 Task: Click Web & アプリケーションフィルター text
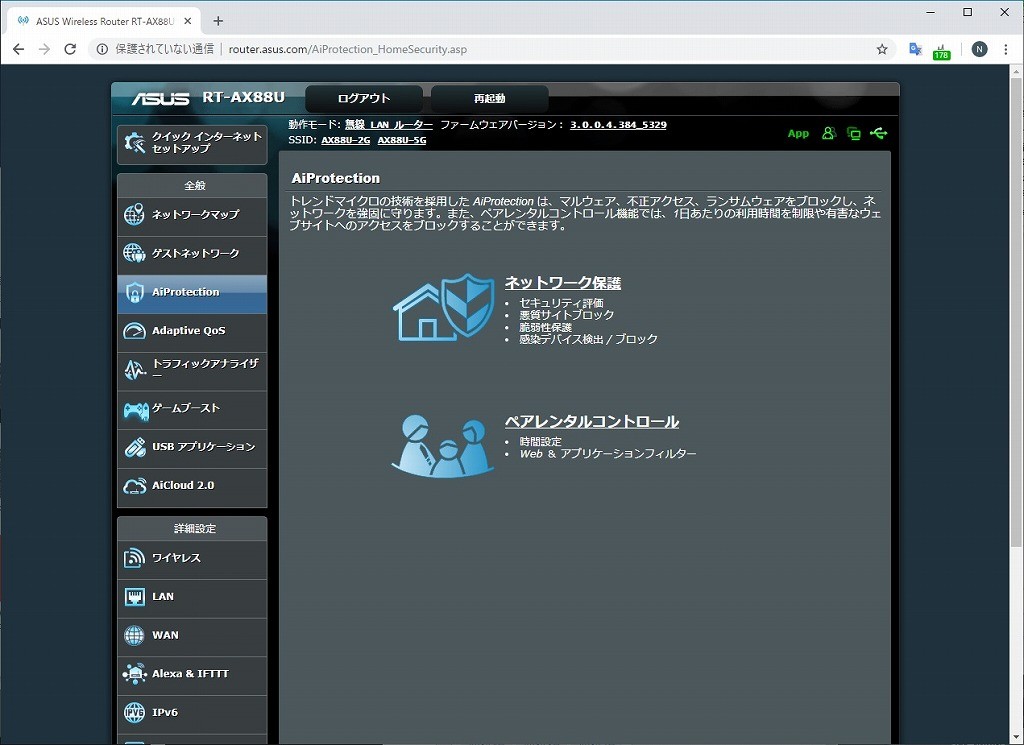pyautogui.click(x=608, y=454)
